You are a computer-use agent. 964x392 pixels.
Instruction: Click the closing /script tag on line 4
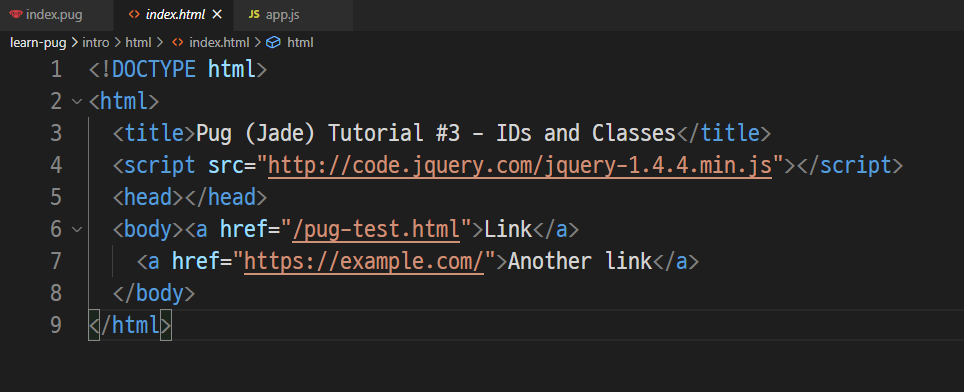coord(850,165)
